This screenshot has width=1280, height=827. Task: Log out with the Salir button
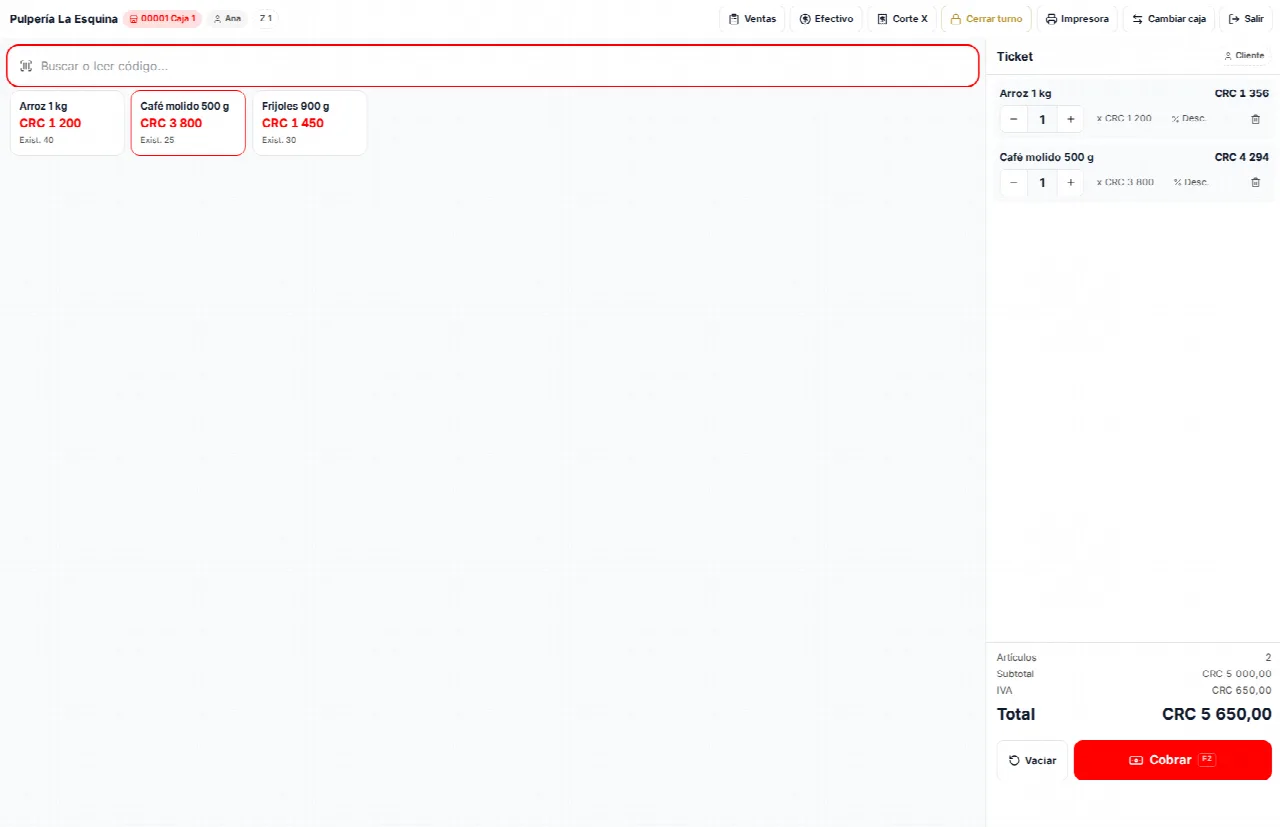coord(1246,19)
